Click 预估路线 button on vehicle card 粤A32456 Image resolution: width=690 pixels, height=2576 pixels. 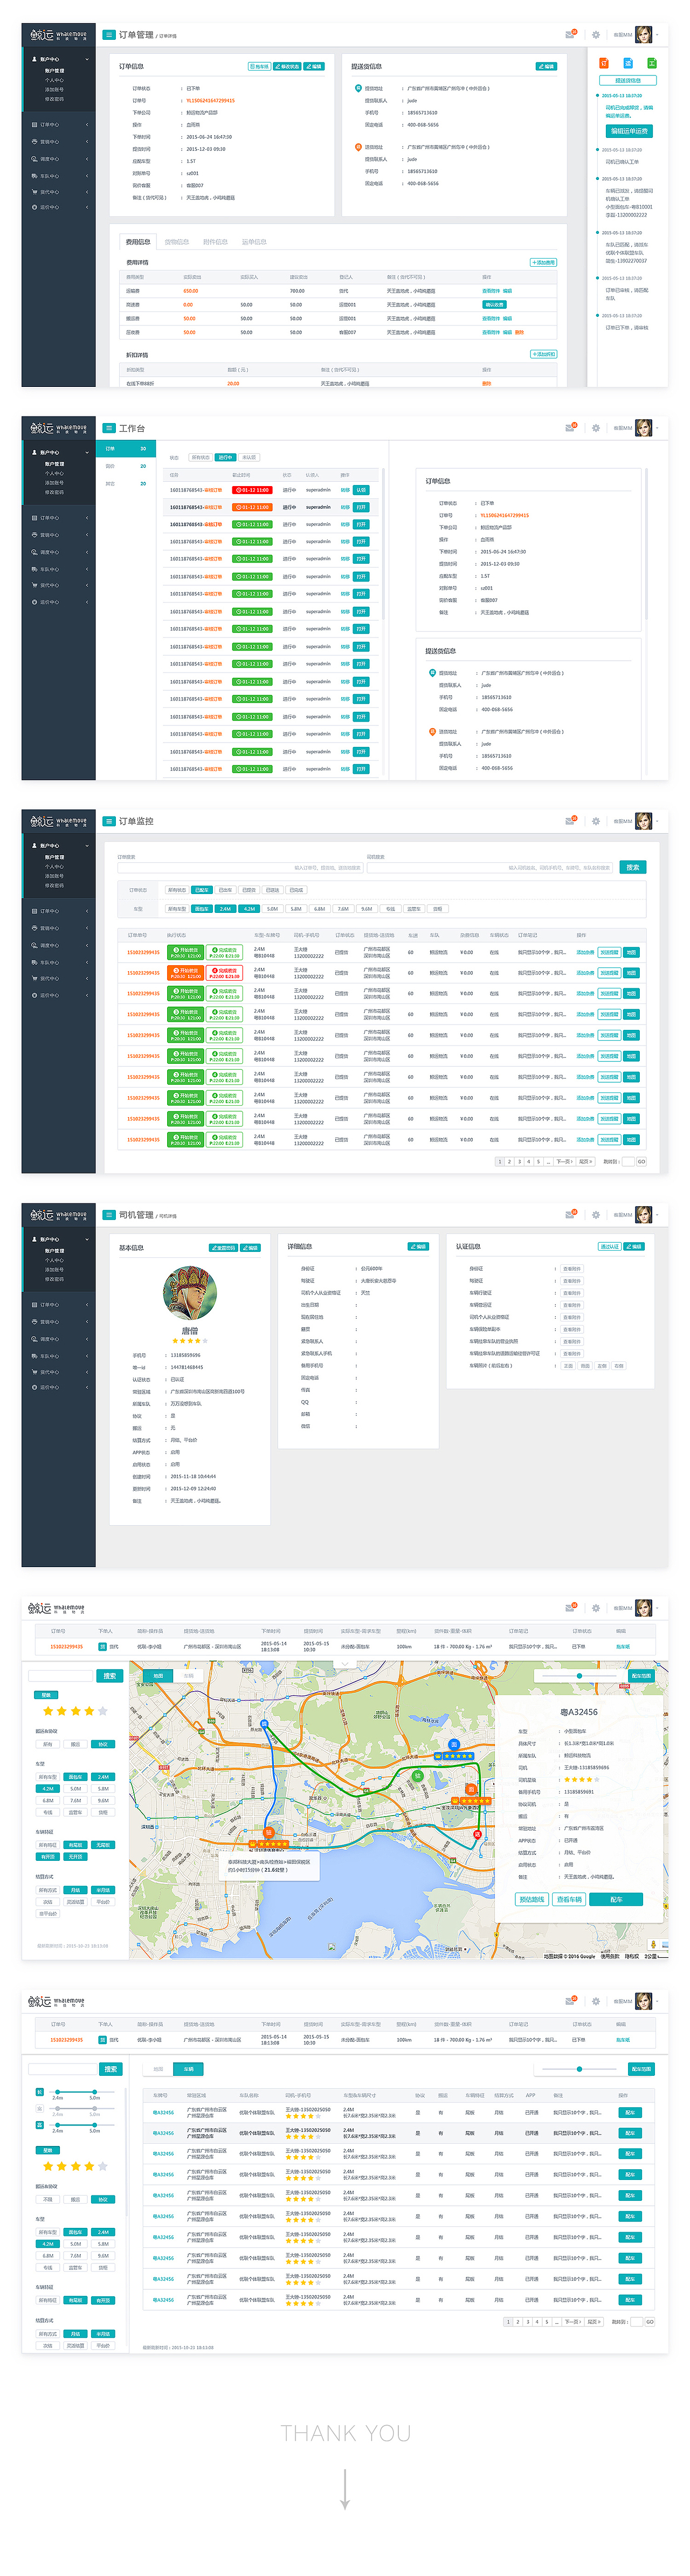tap(532, 1899)
